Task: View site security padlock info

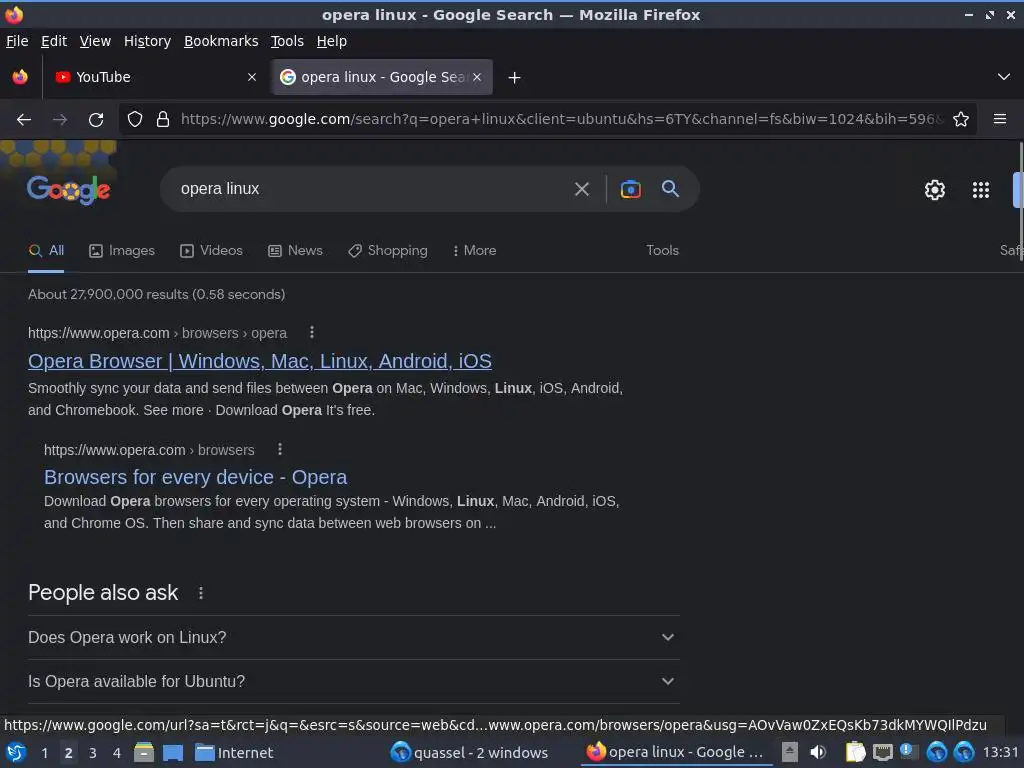Action: tap(163, 120)
